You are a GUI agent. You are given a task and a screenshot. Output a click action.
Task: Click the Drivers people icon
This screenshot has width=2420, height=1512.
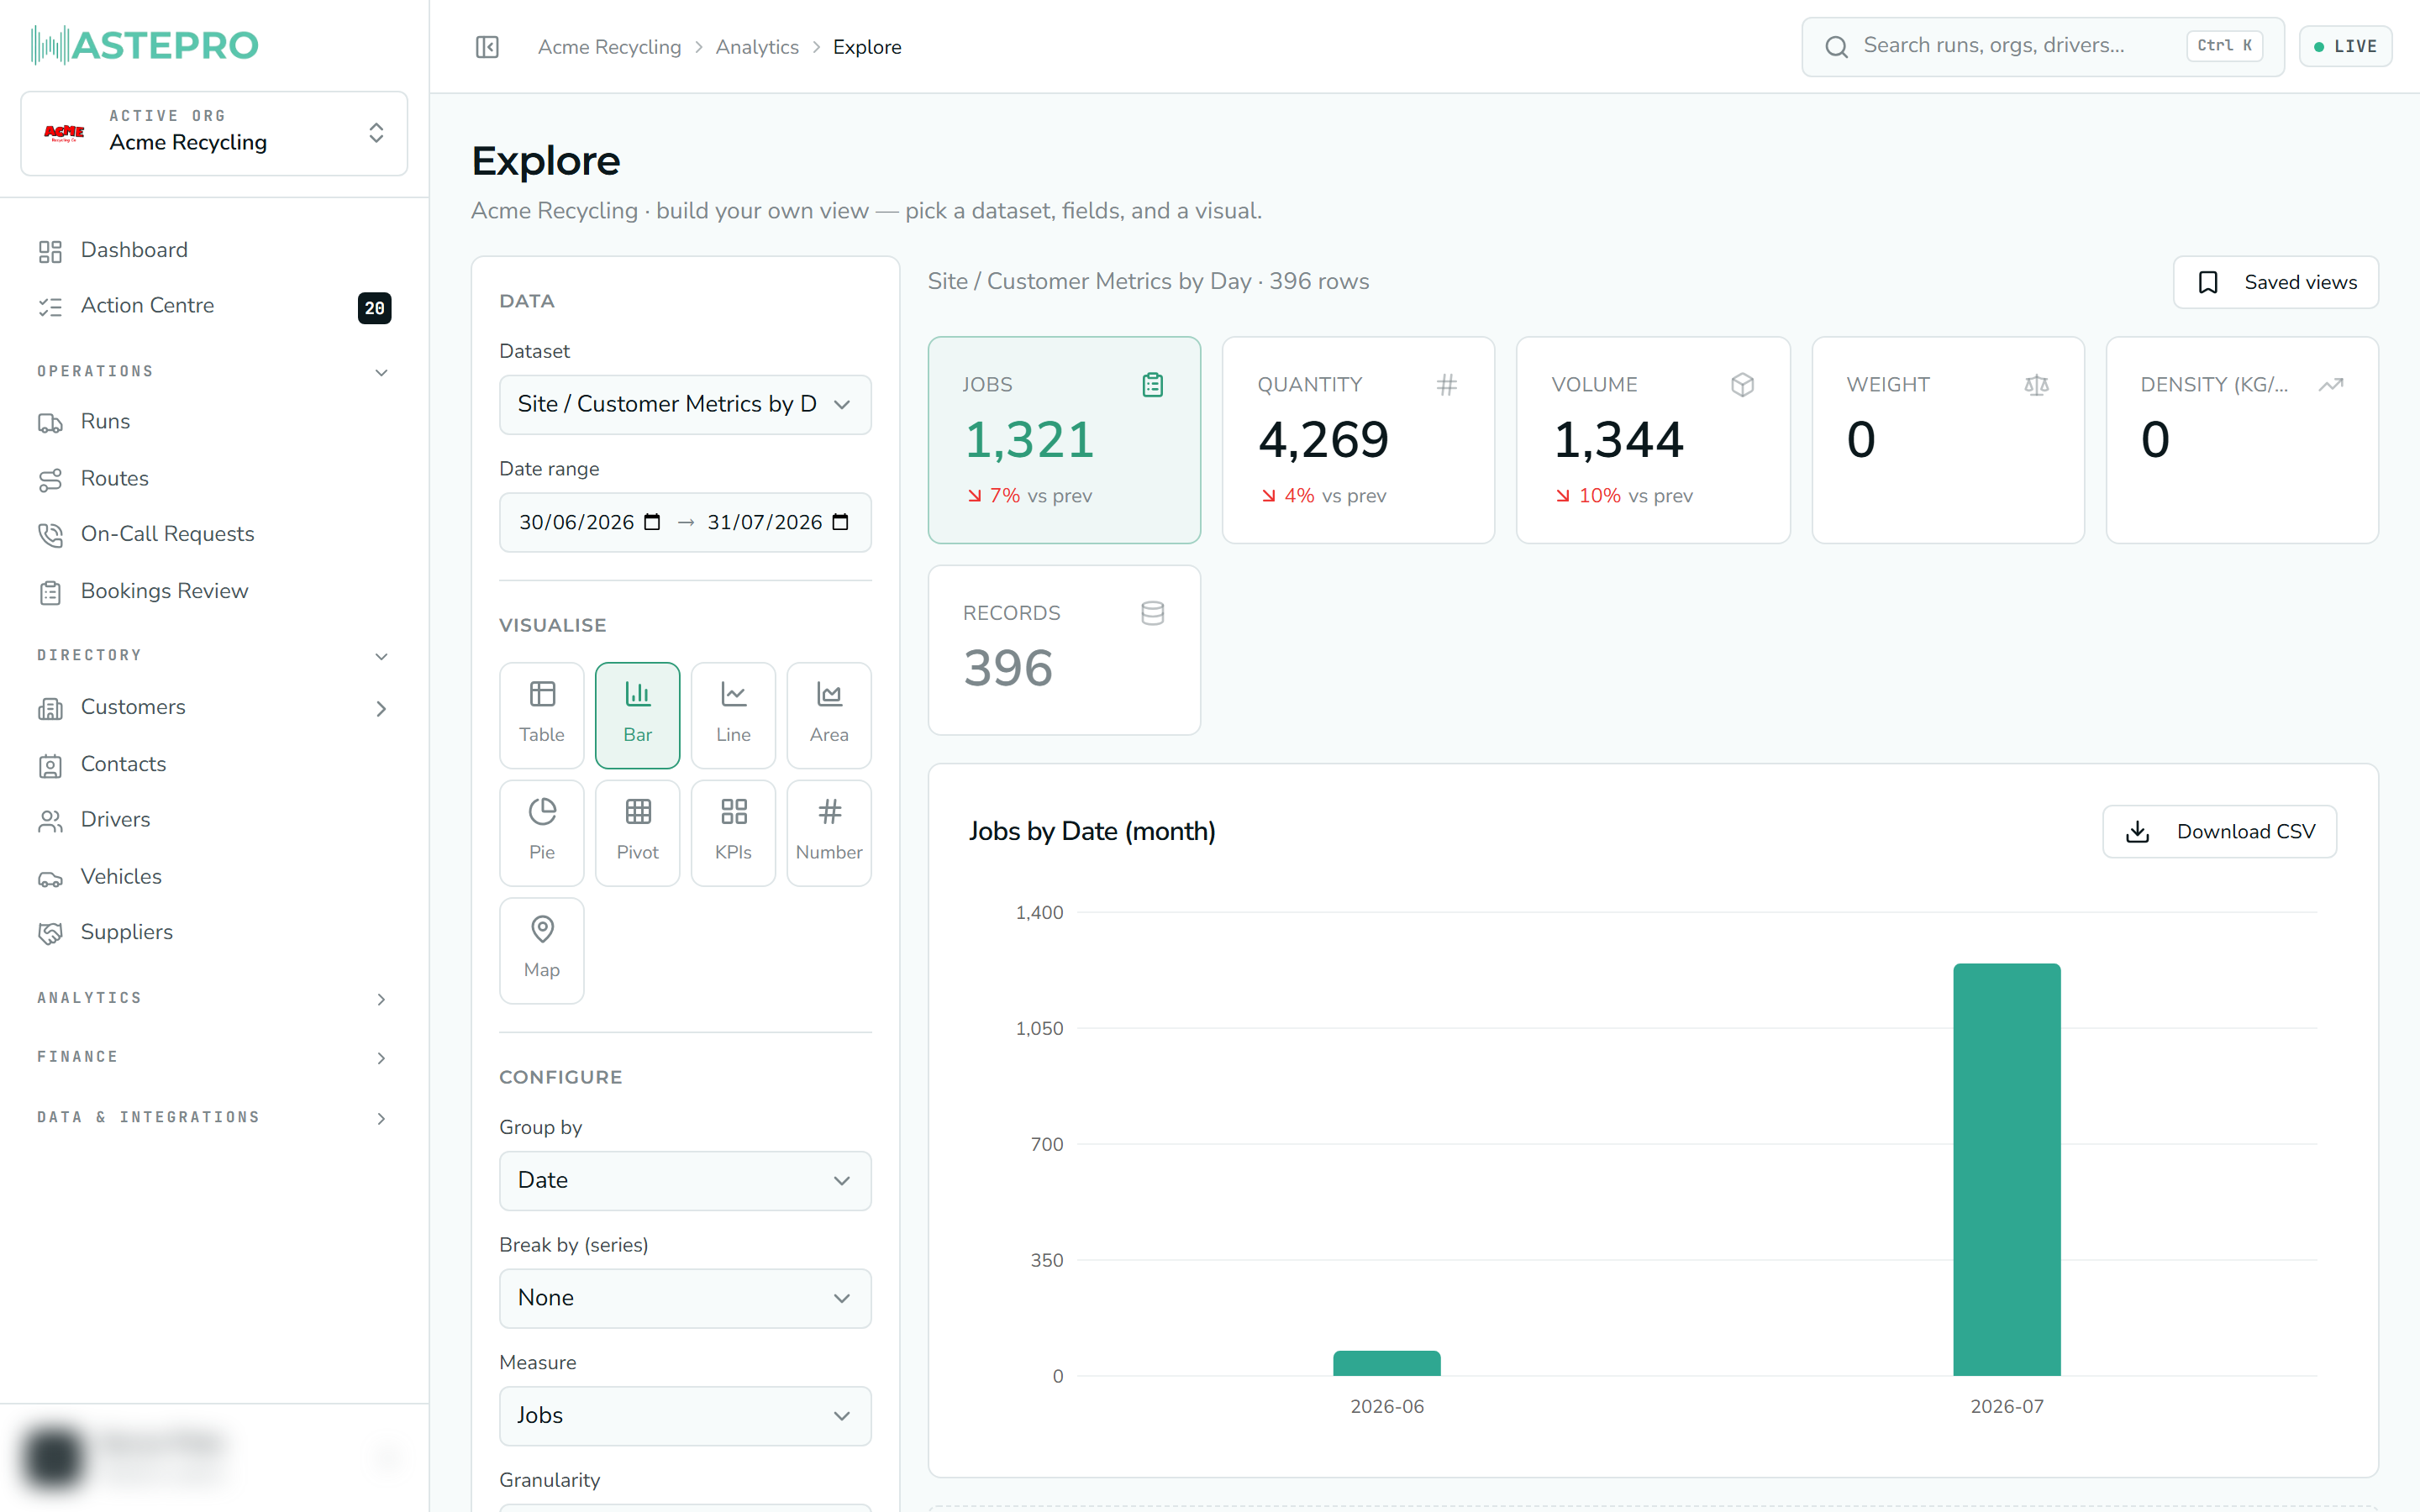pyautogui.click(x=50, y=821)
